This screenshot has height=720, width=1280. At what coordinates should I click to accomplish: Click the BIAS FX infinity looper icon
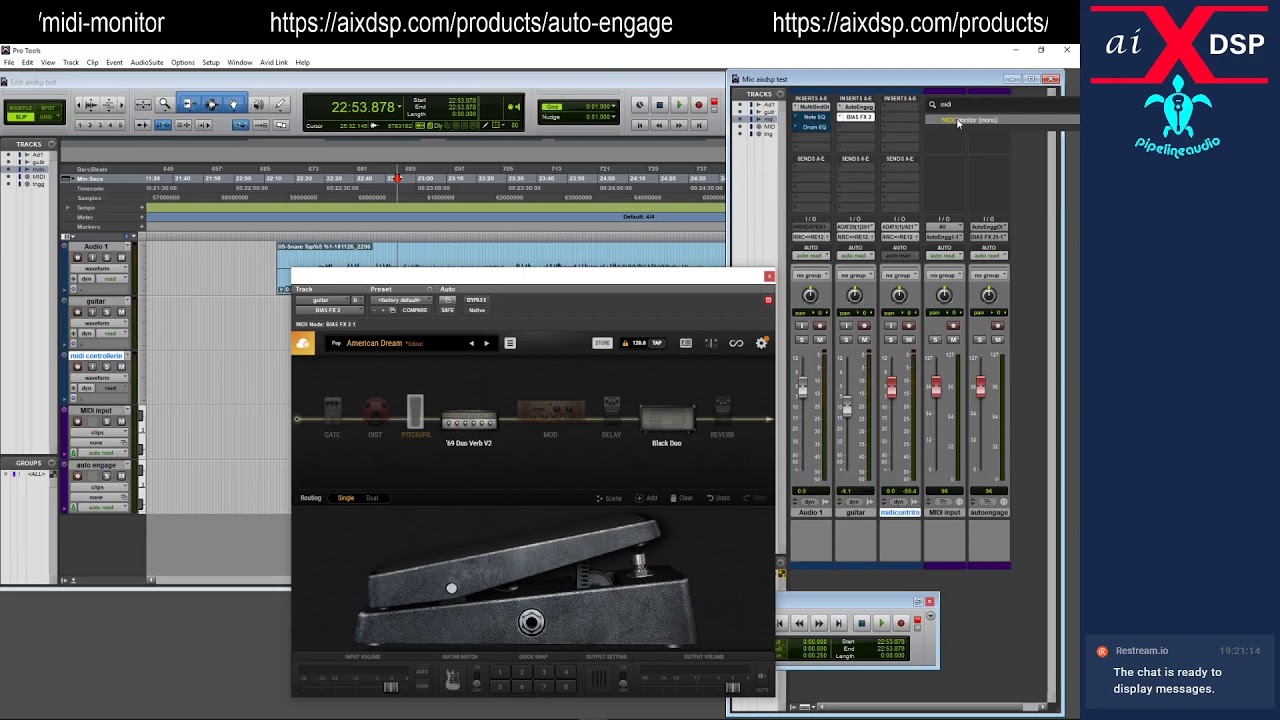(x=736, y=343)
